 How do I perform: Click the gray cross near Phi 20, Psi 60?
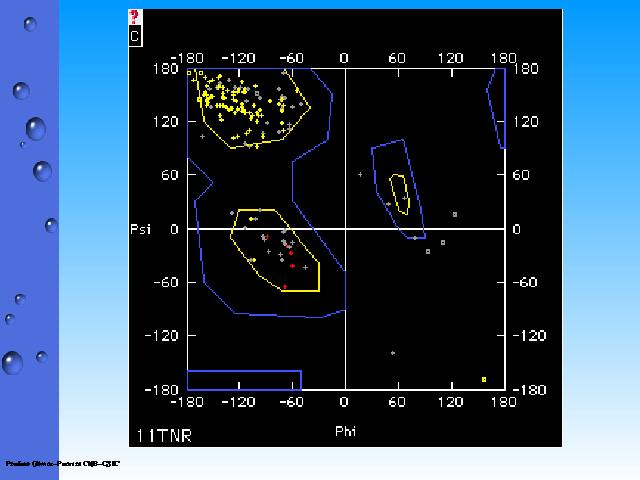pyautogui.click(x=360, y=175)
